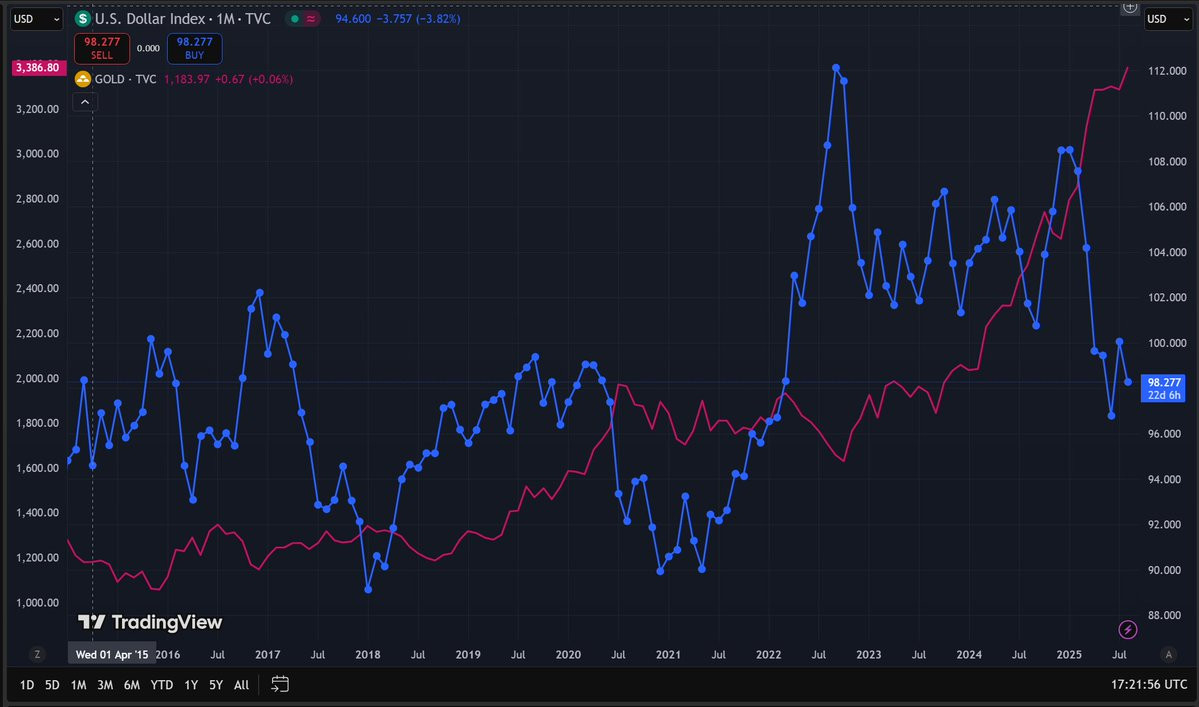Select the 6M time range
1199x707 pixels.
tap(132, 685)
